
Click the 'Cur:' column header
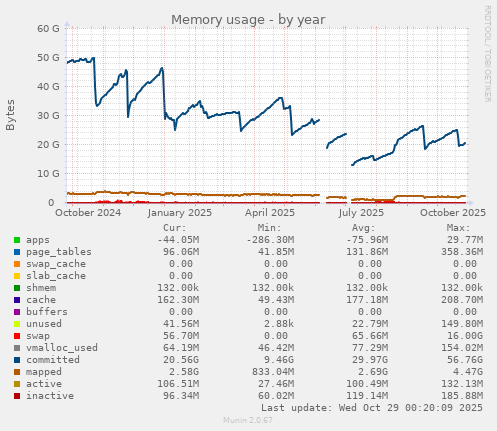click(175, 228)
